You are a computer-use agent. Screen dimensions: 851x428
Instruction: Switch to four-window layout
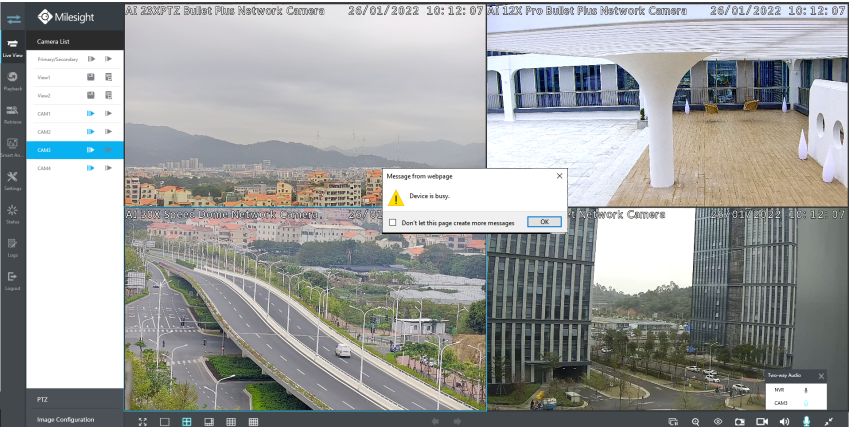[x=187, y=421]
